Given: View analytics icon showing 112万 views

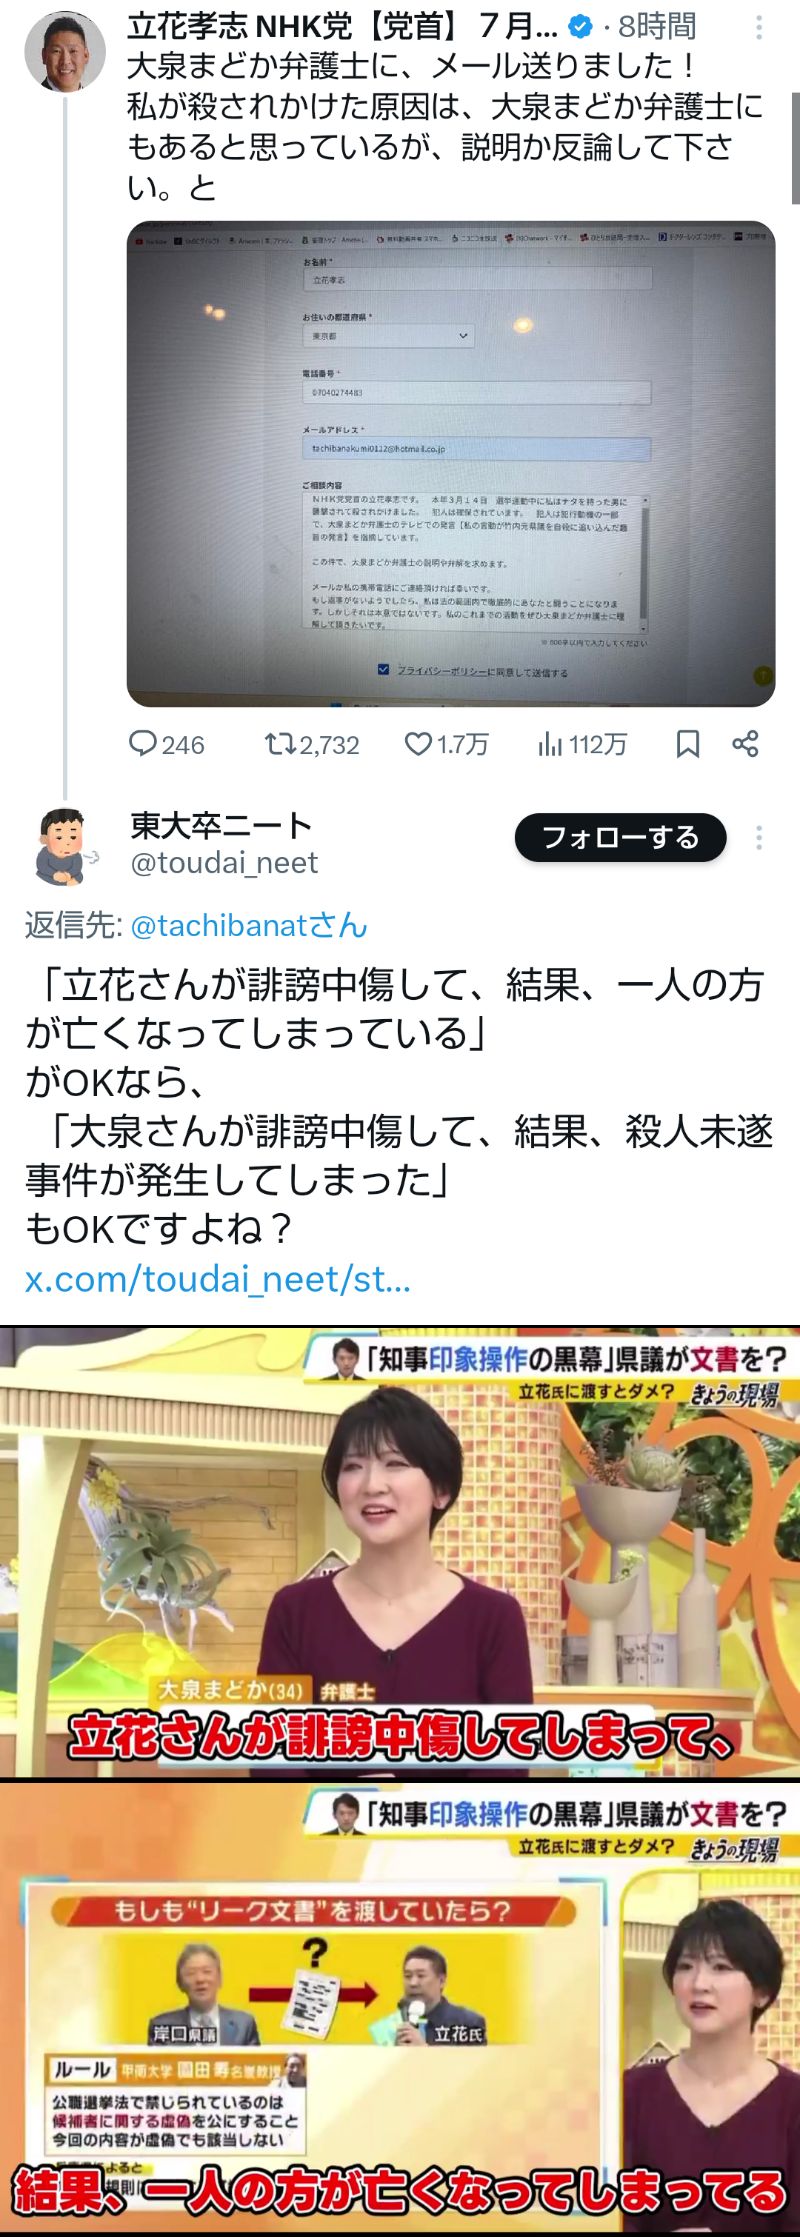Looking at the screenshot, I should 550,743.
